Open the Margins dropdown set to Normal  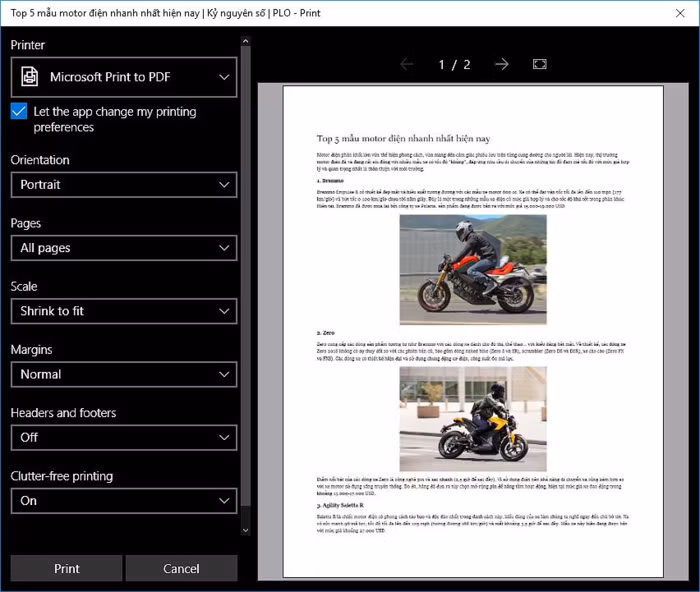(124, 374)
